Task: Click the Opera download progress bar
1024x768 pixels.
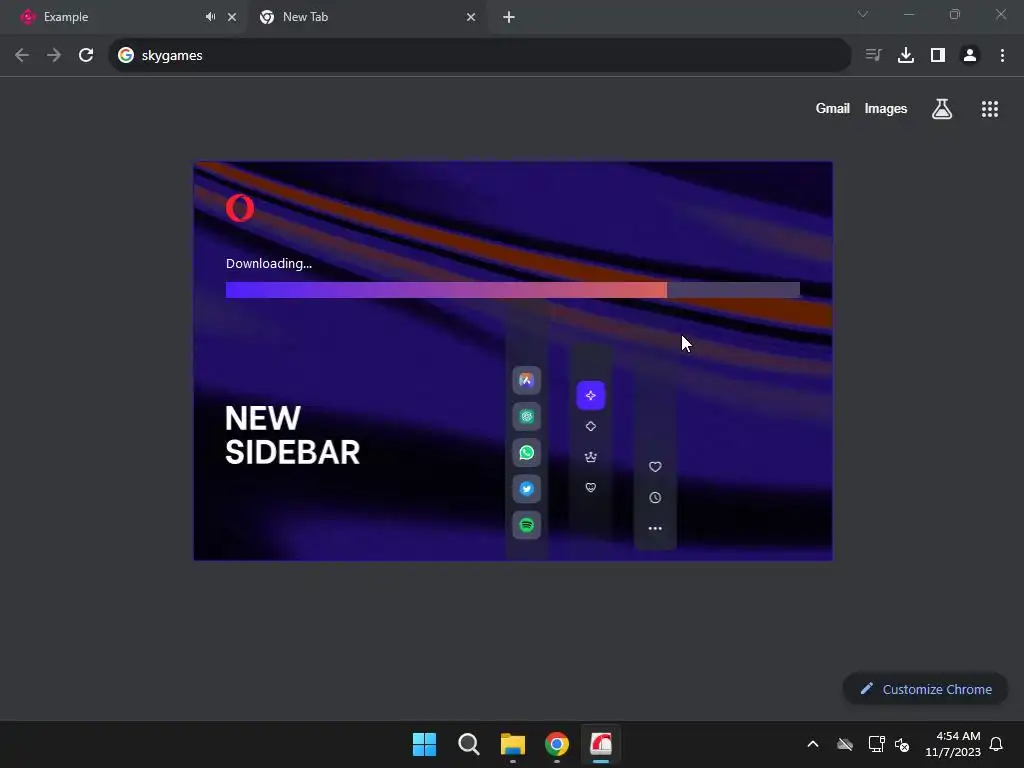Action: 513,290
